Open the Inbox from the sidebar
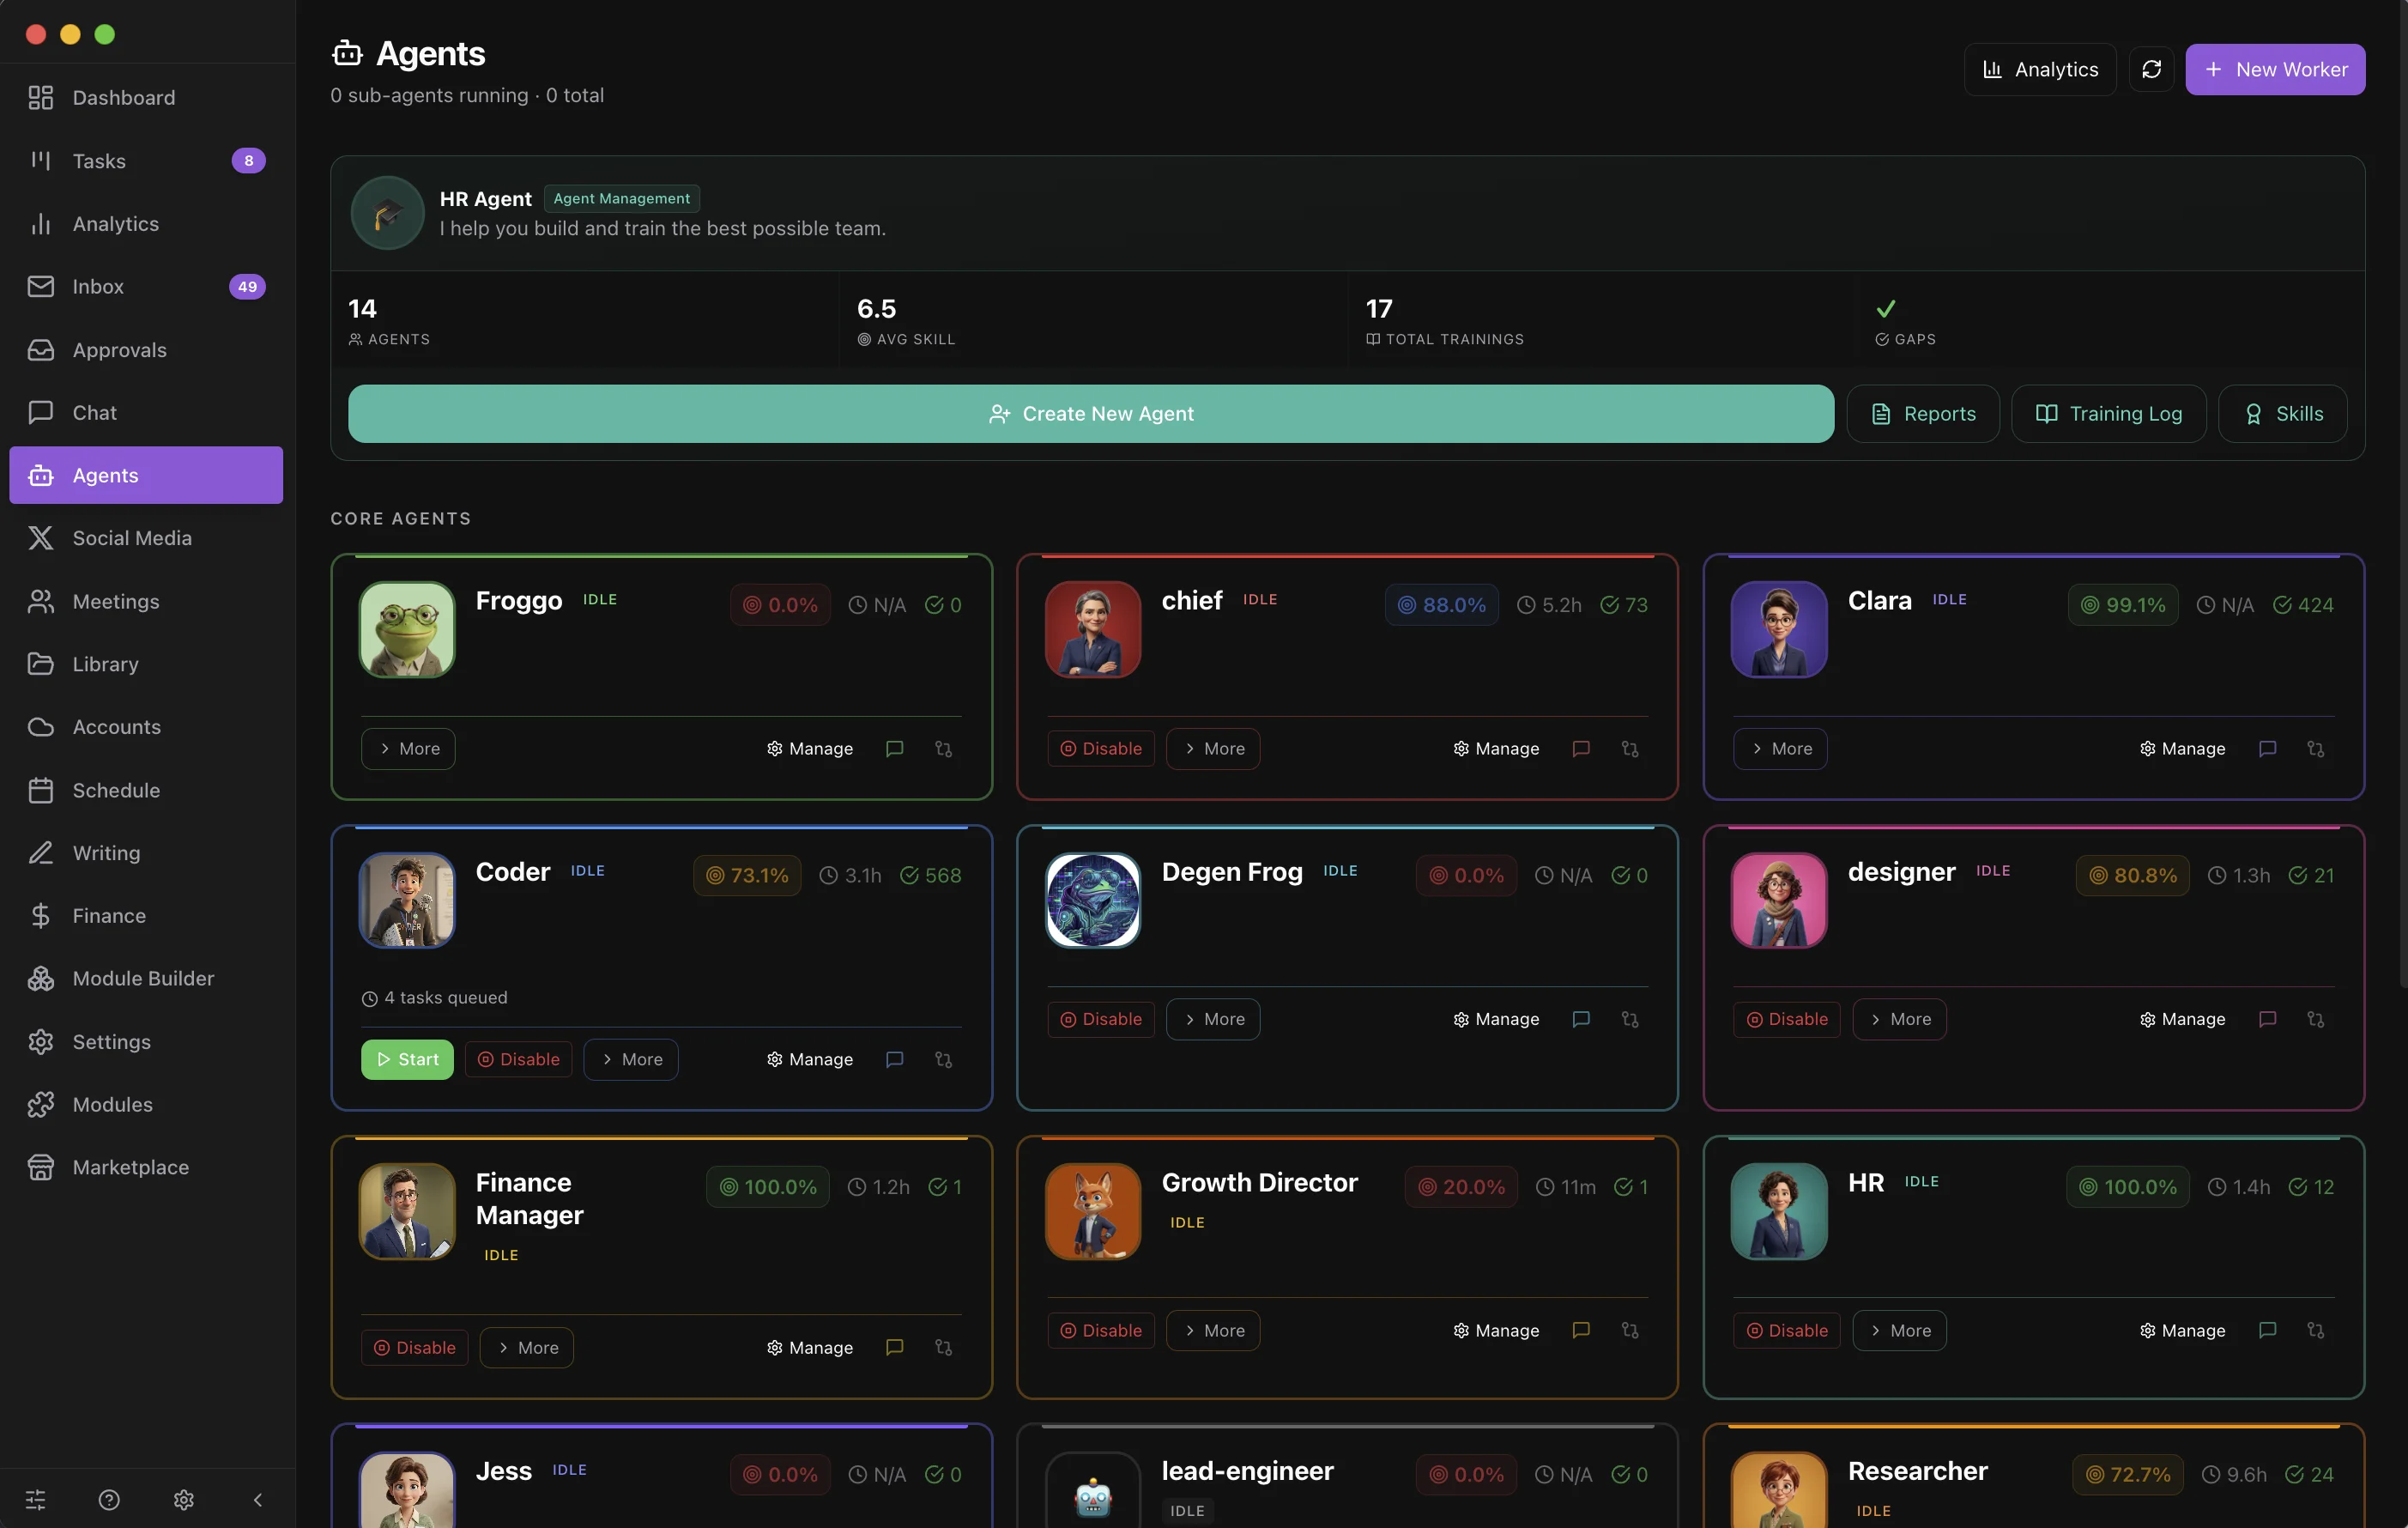 pos(97,286)
